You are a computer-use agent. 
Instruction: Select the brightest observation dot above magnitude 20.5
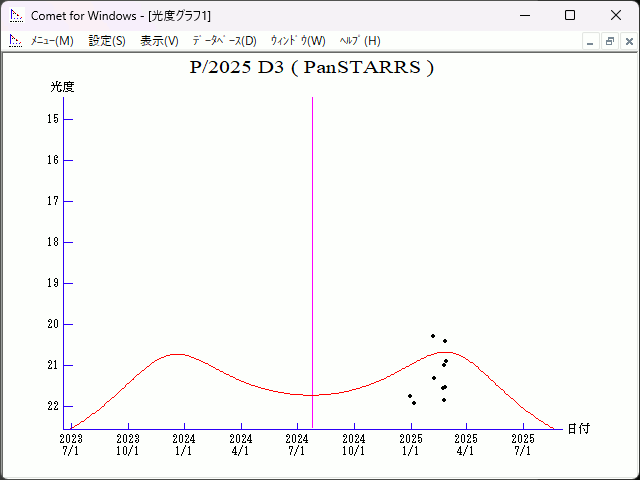[x=433, y=336]
